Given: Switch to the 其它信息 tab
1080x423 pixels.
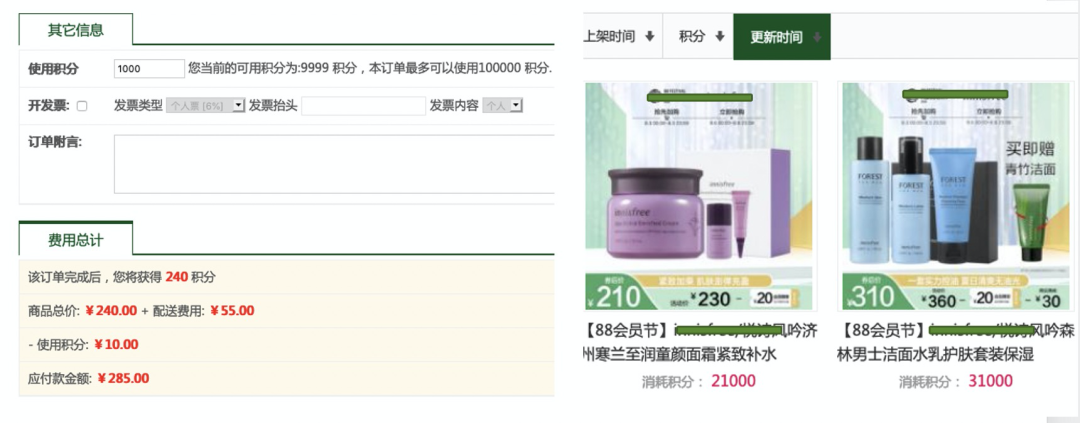Looking at the screenshot, I should (x=76, y=30).
